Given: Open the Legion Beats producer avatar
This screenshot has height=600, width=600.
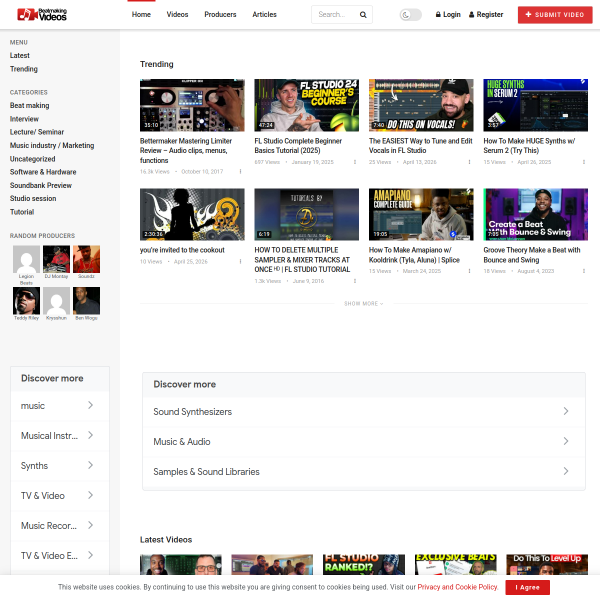Looking at the screenshot, I should pyautogui.click(x=26, y=259).
